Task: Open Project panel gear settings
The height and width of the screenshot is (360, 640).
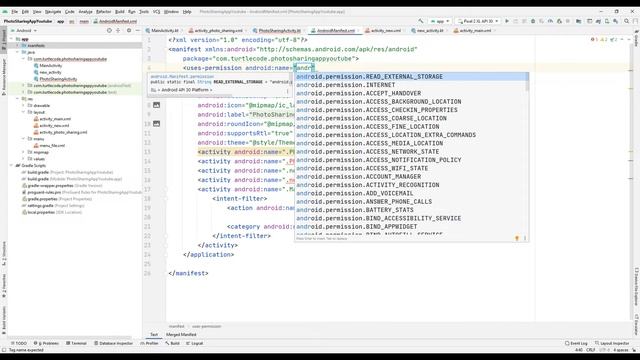Action: pyautogui.click(x=129, y=31)
